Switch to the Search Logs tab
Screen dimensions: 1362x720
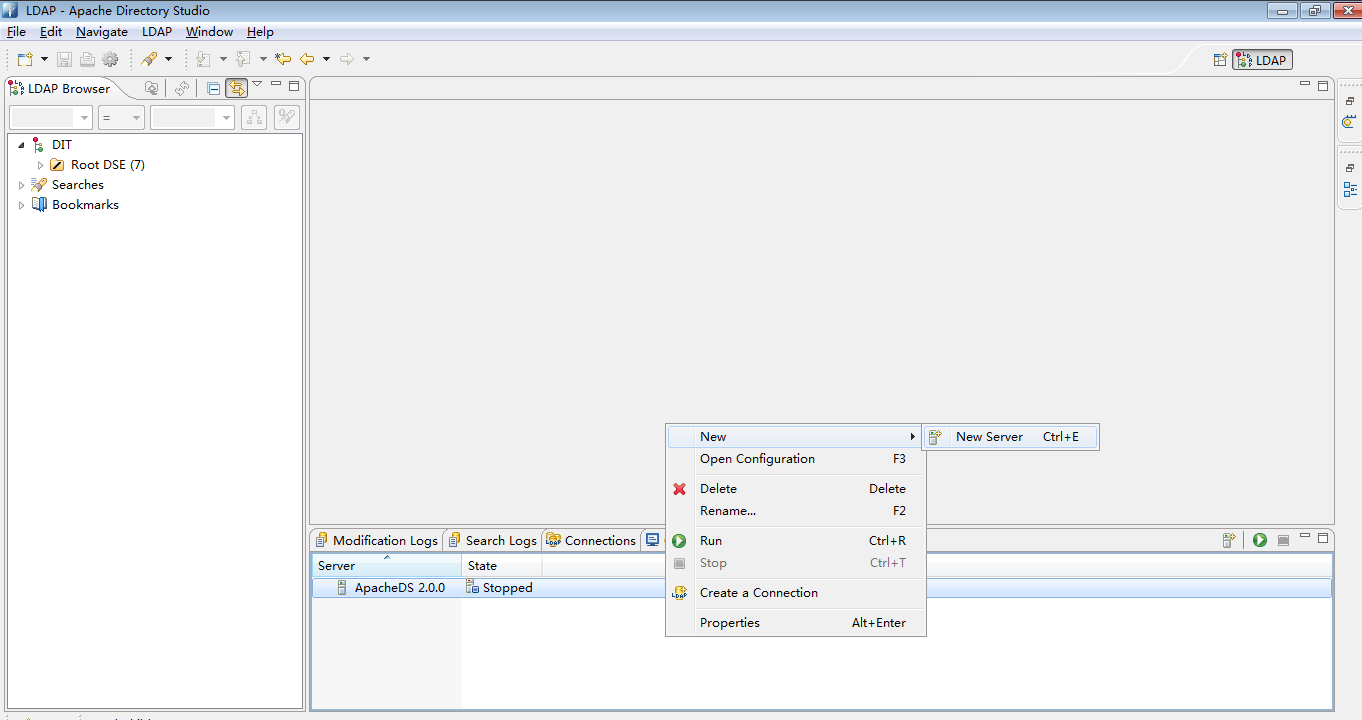(x=492, y=540)
